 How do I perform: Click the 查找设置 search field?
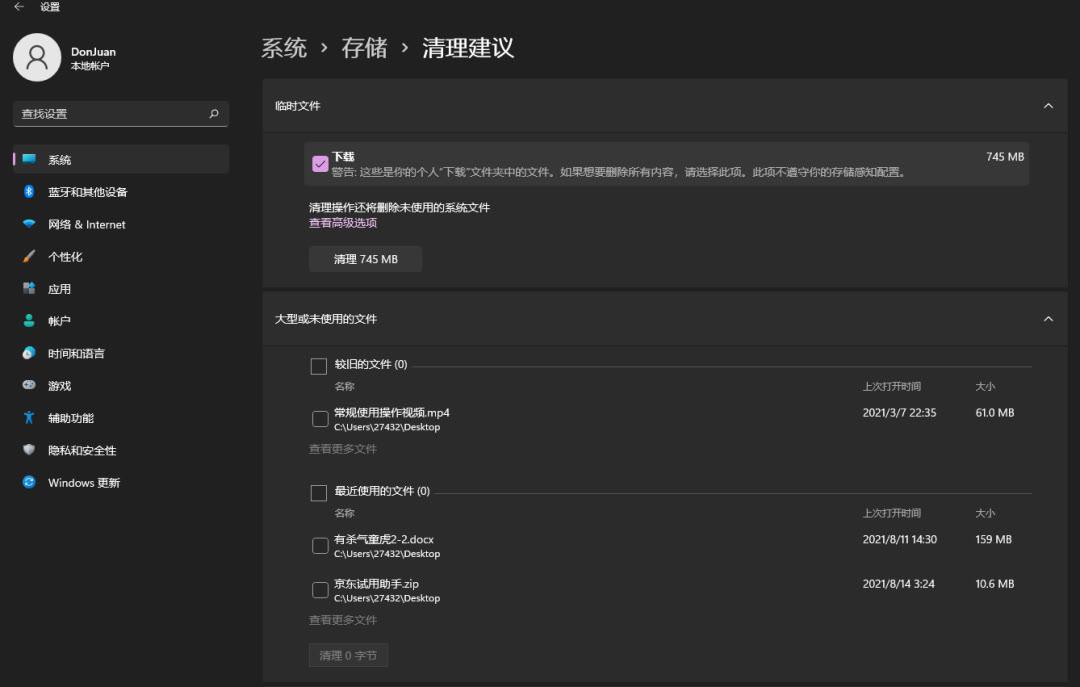[x=121, y=114]
